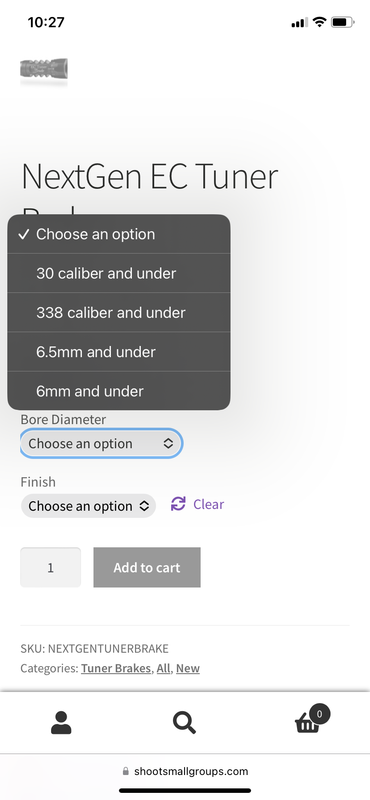Tap the search magnifier icon
This screenshot has width=370, height=800.
184,722
